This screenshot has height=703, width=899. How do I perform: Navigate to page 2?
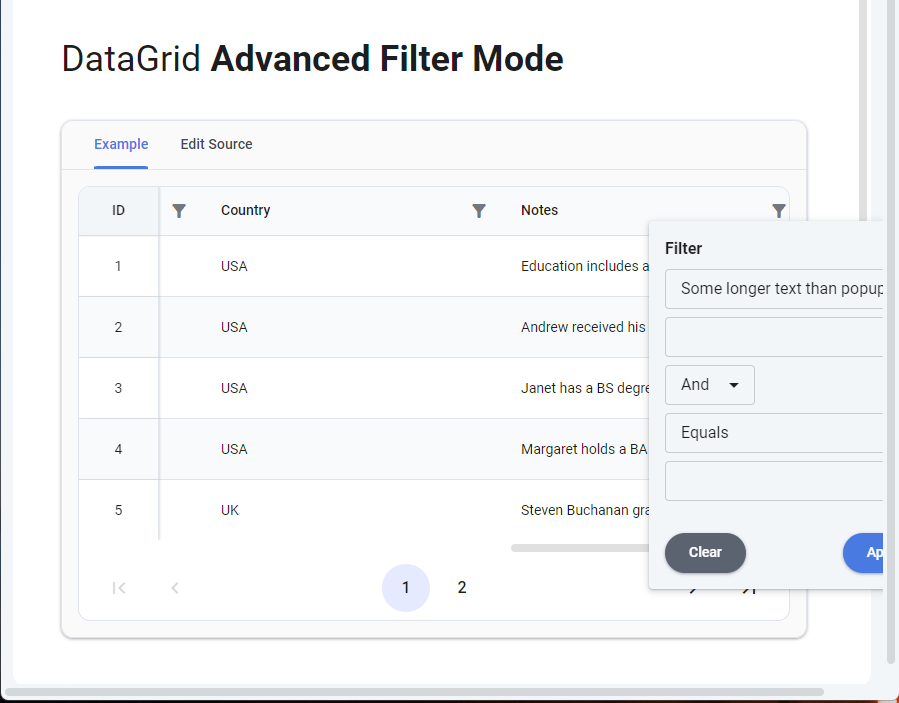pos(461,588)
